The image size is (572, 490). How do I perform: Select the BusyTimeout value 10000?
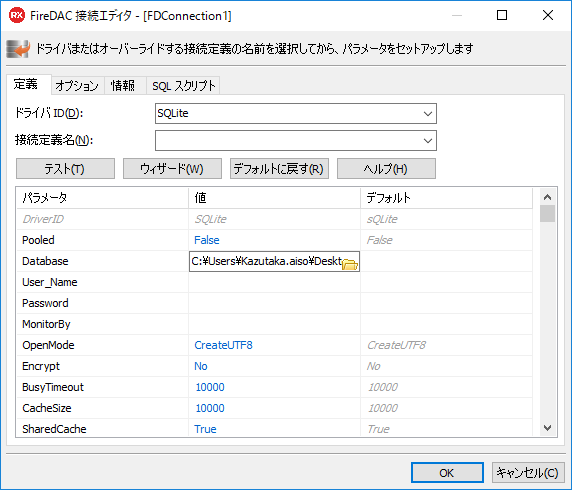[210, 387]
